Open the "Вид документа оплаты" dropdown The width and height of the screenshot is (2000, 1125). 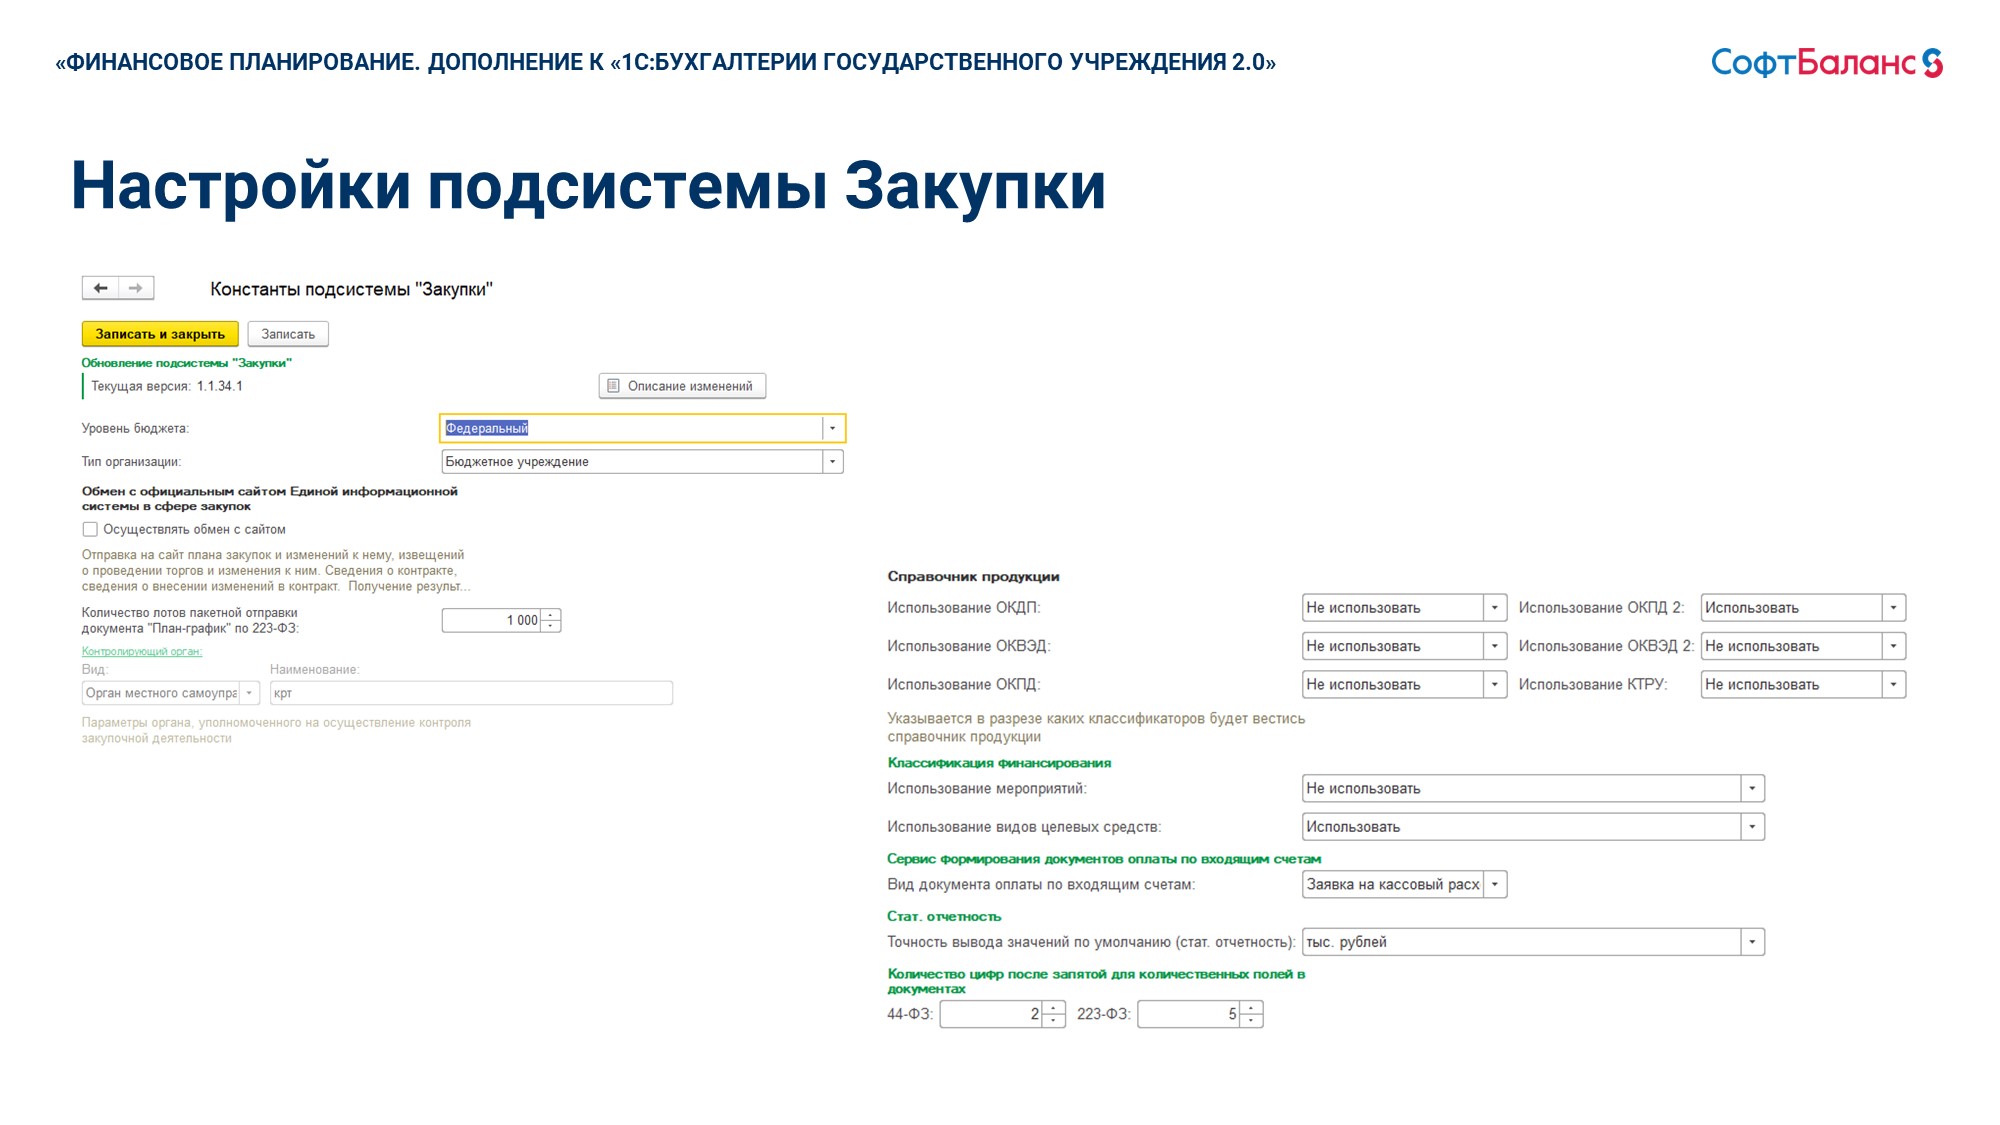1495,885
